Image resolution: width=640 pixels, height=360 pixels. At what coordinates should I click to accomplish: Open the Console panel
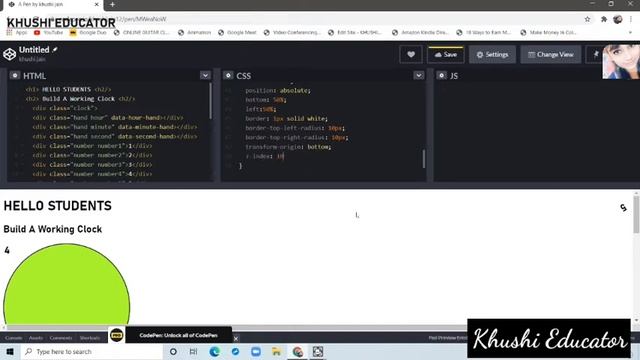13,338
